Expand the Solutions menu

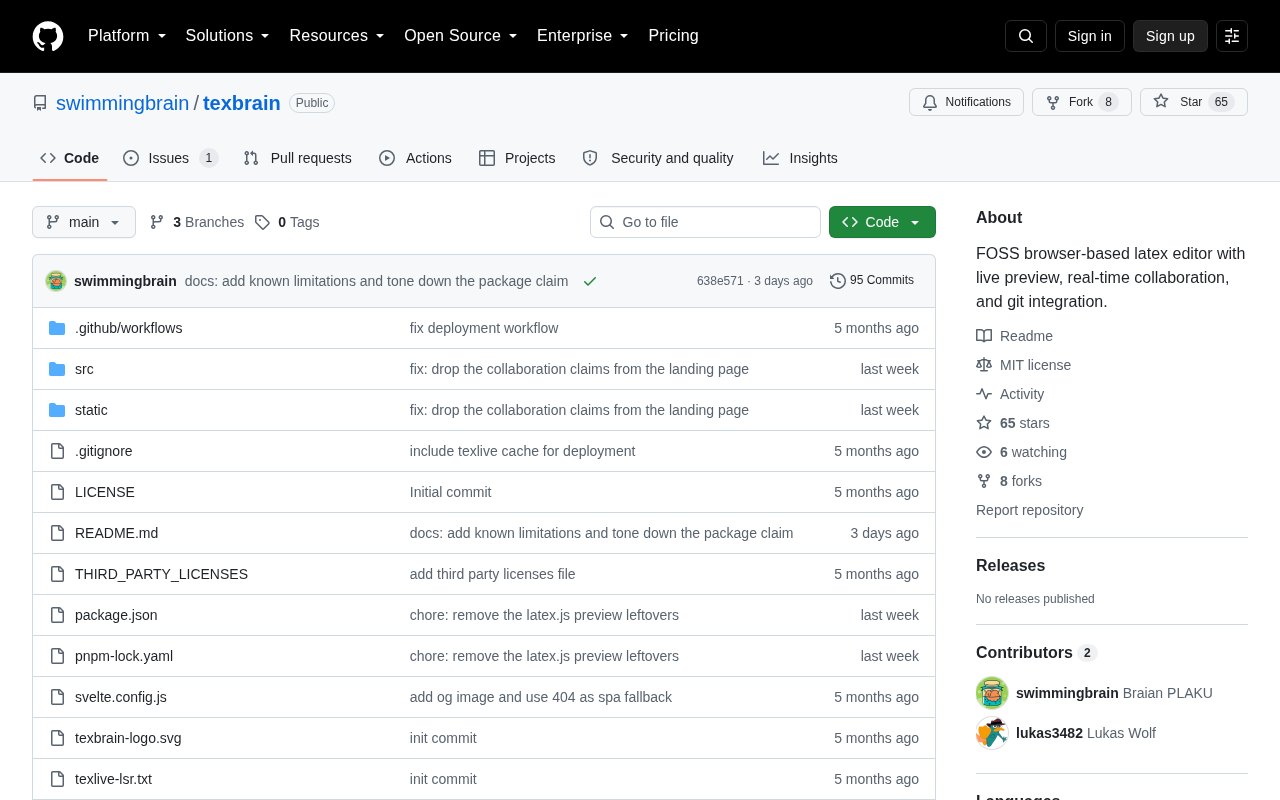(228, 36)
